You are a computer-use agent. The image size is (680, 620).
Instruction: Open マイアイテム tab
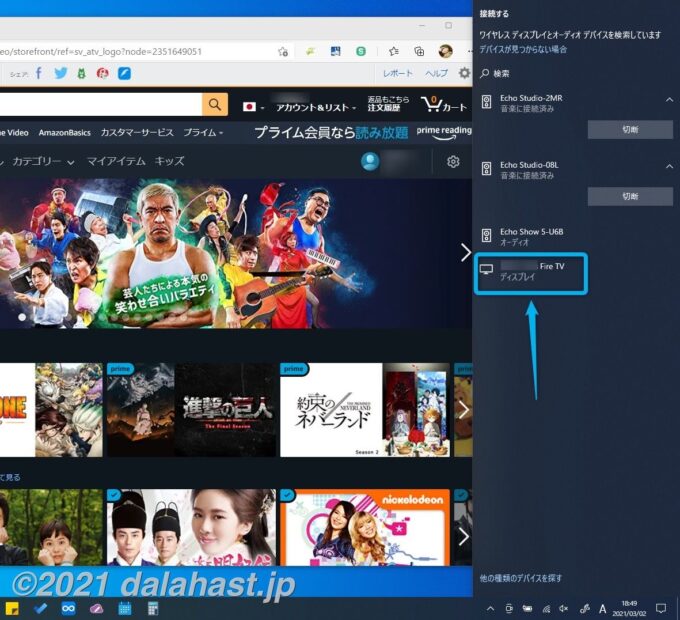coord(116,161)
